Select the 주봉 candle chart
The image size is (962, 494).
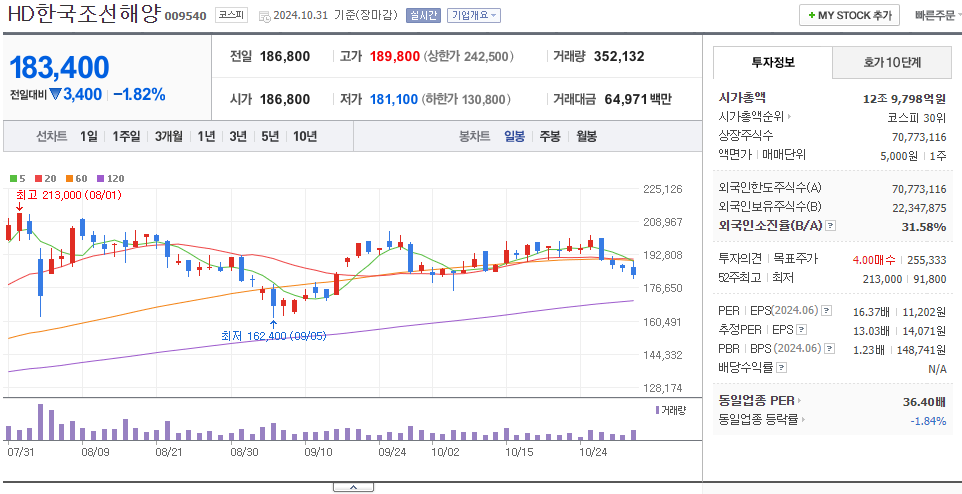click(x=550, y=136)
